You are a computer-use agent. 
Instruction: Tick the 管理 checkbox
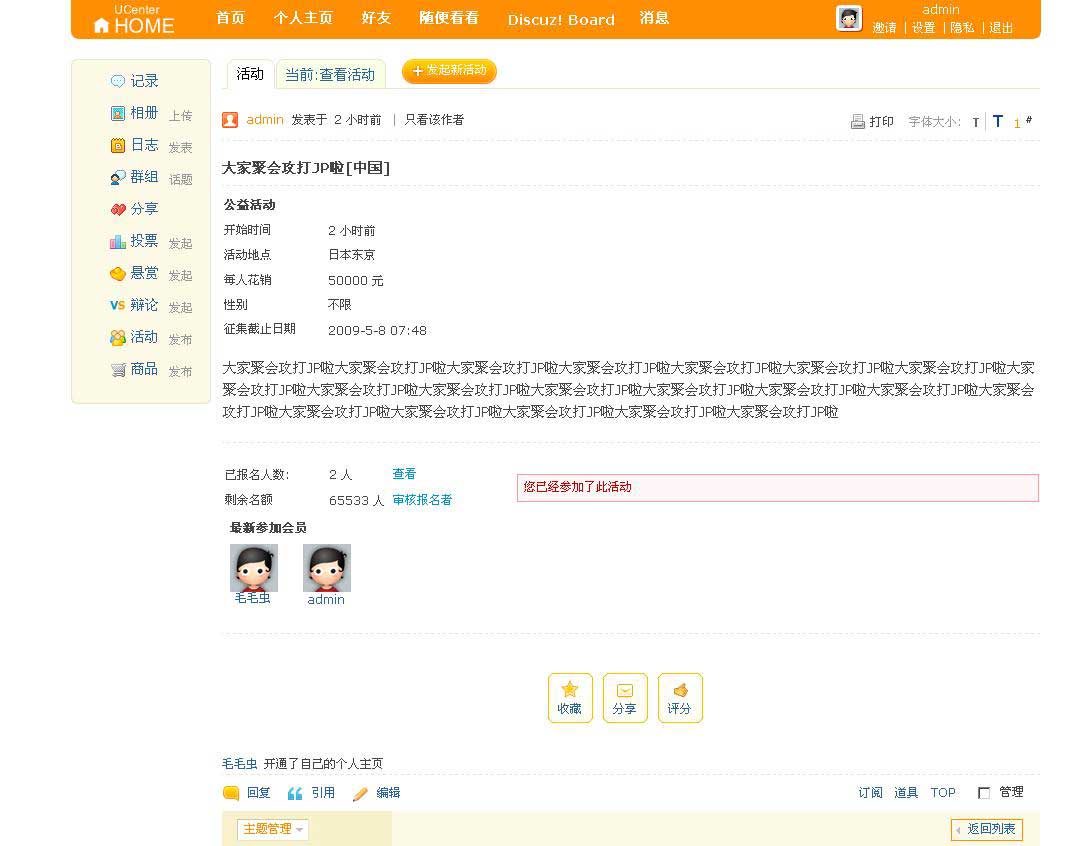coord(984,793)
